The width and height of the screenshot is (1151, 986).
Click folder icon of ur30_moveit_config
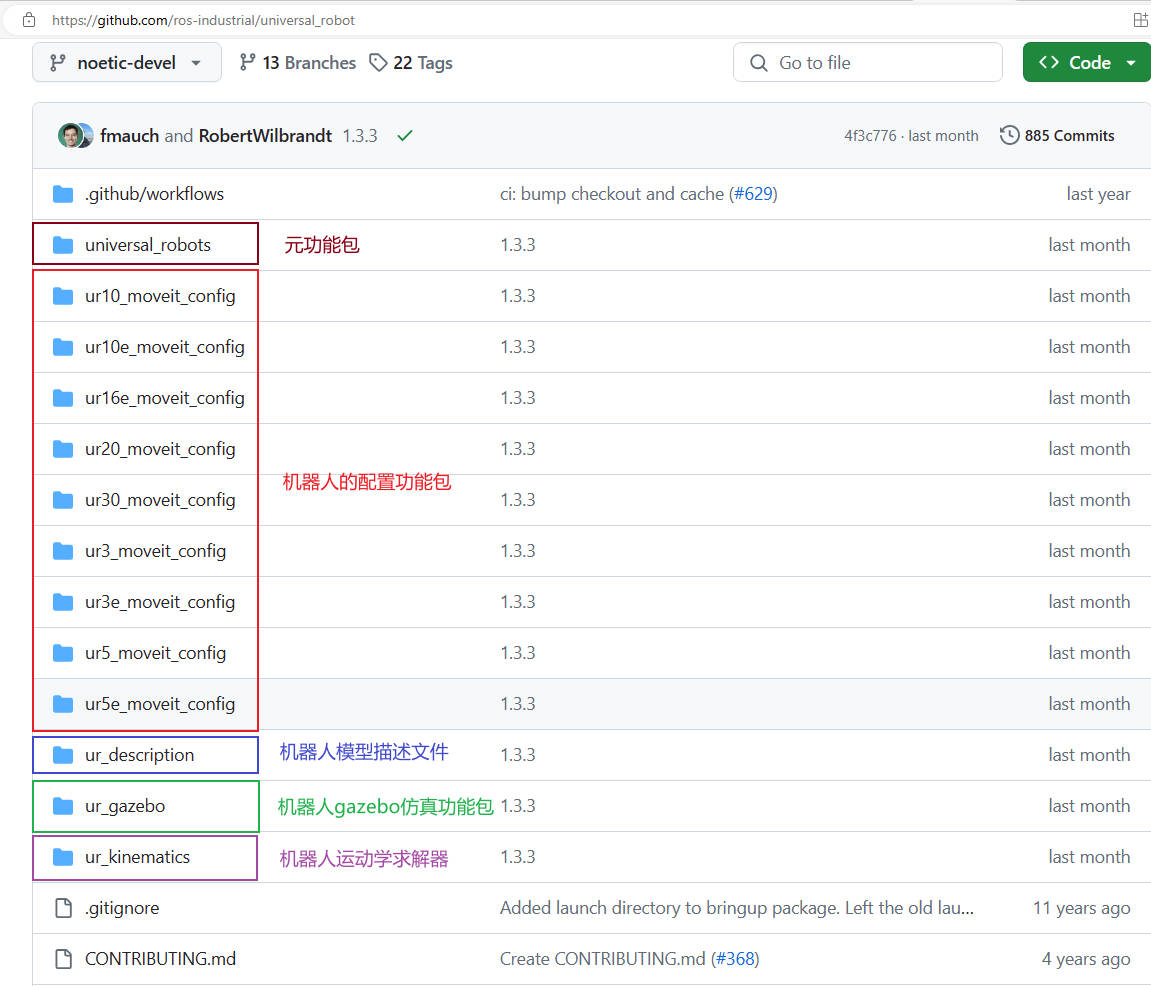63,500
